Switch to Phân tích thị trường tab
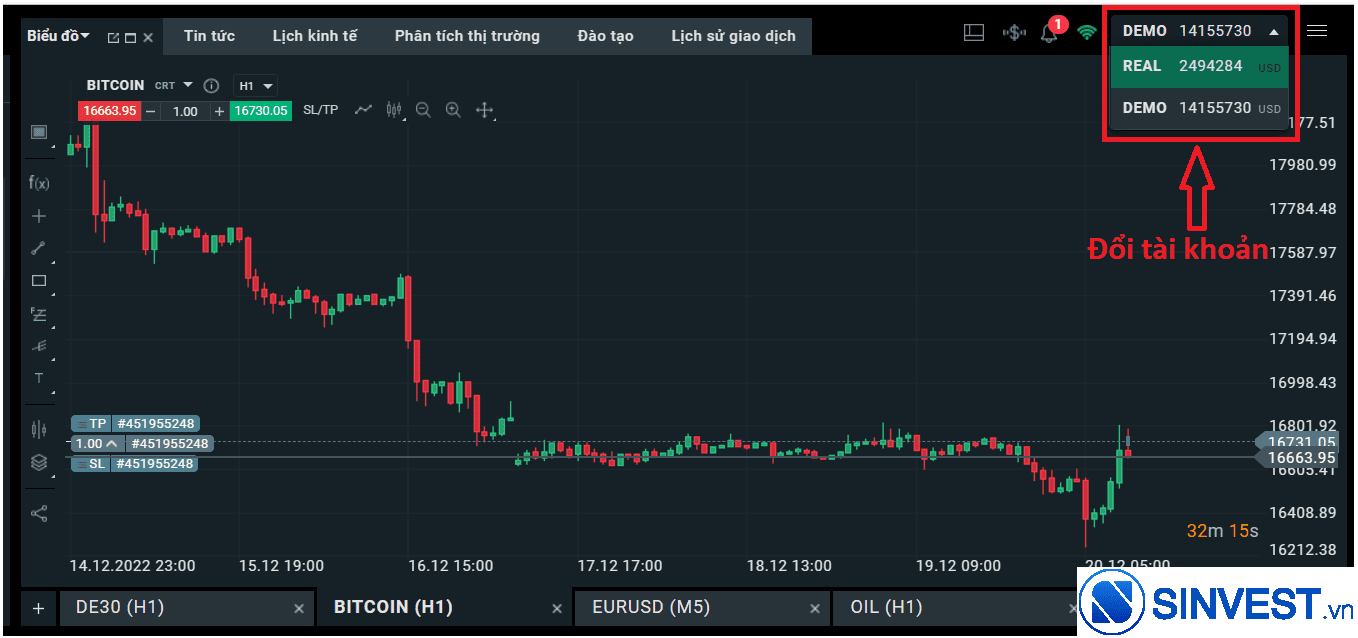 467,36
